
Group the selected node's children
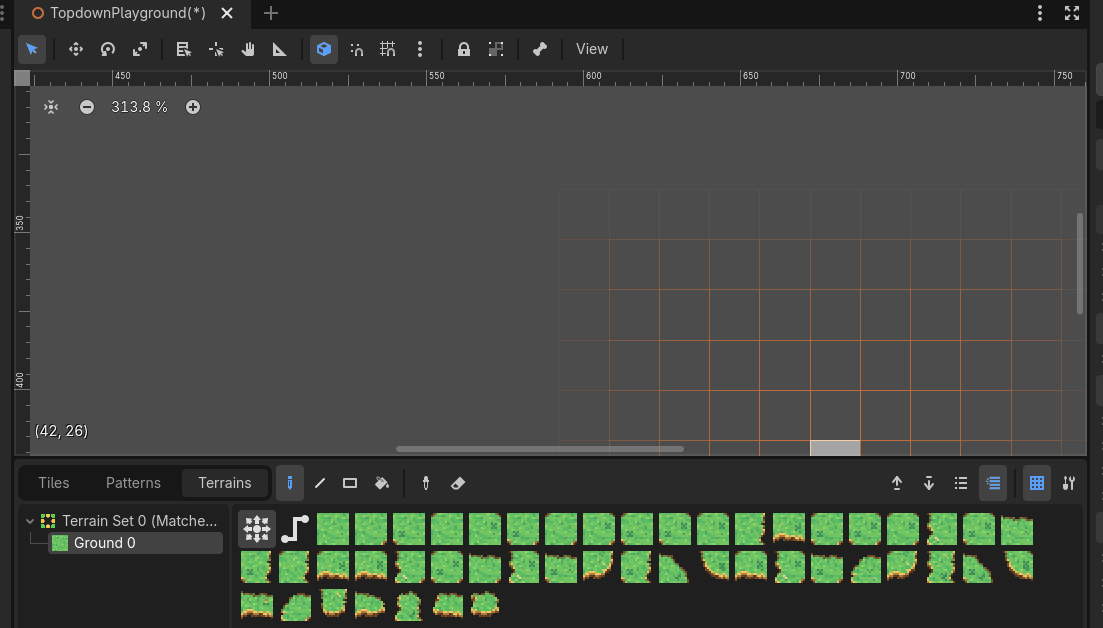click(x=496, y=49)
